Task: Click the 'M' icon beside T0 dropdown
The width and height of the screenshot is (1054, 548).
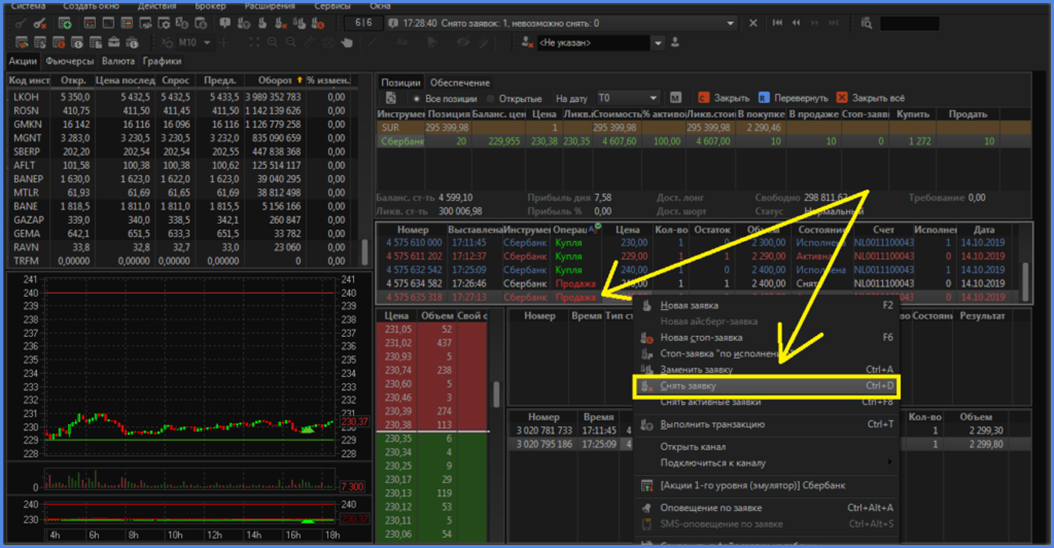Action: pyautogui.click(x=675, y=98)
